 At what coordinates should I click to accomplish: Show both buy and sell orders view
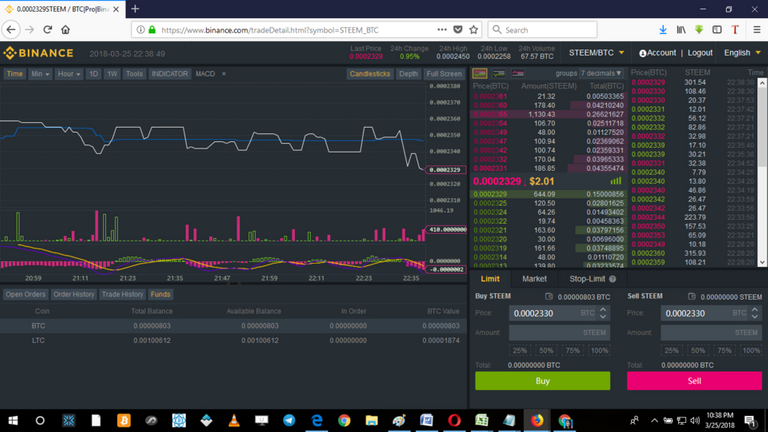pyautogui.click(x=480, y=73)
